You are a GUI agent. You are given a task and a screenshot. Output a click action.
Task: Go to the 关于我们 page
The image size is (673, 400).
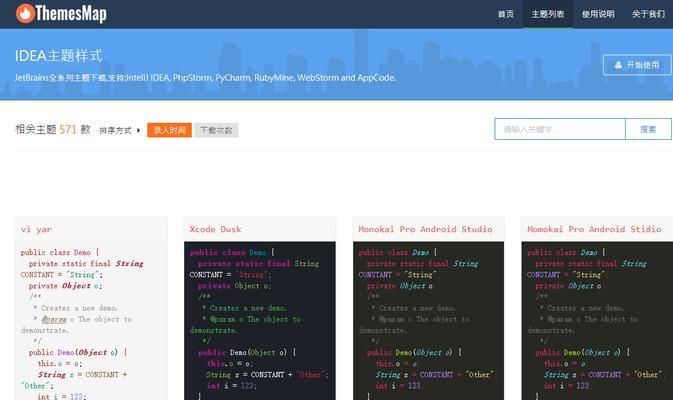[648, 14]
